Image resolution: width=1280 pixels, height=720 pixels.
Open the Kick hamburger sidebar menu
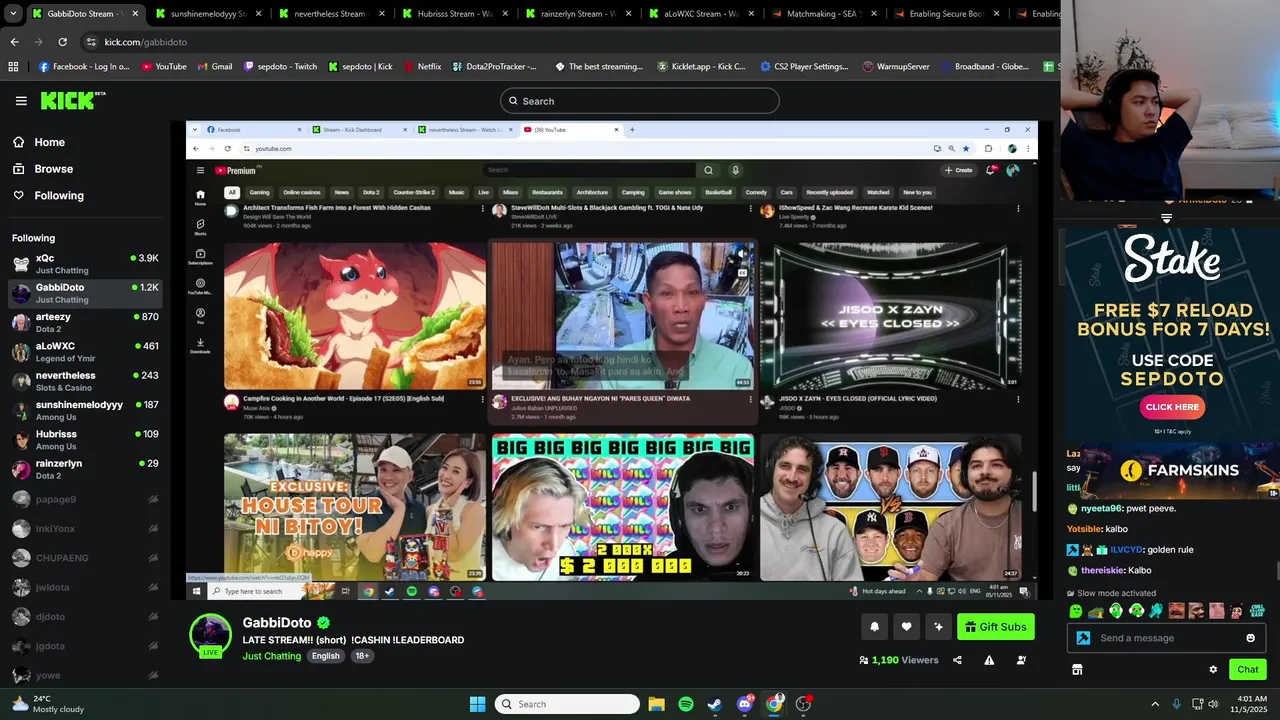click(21, 101)
